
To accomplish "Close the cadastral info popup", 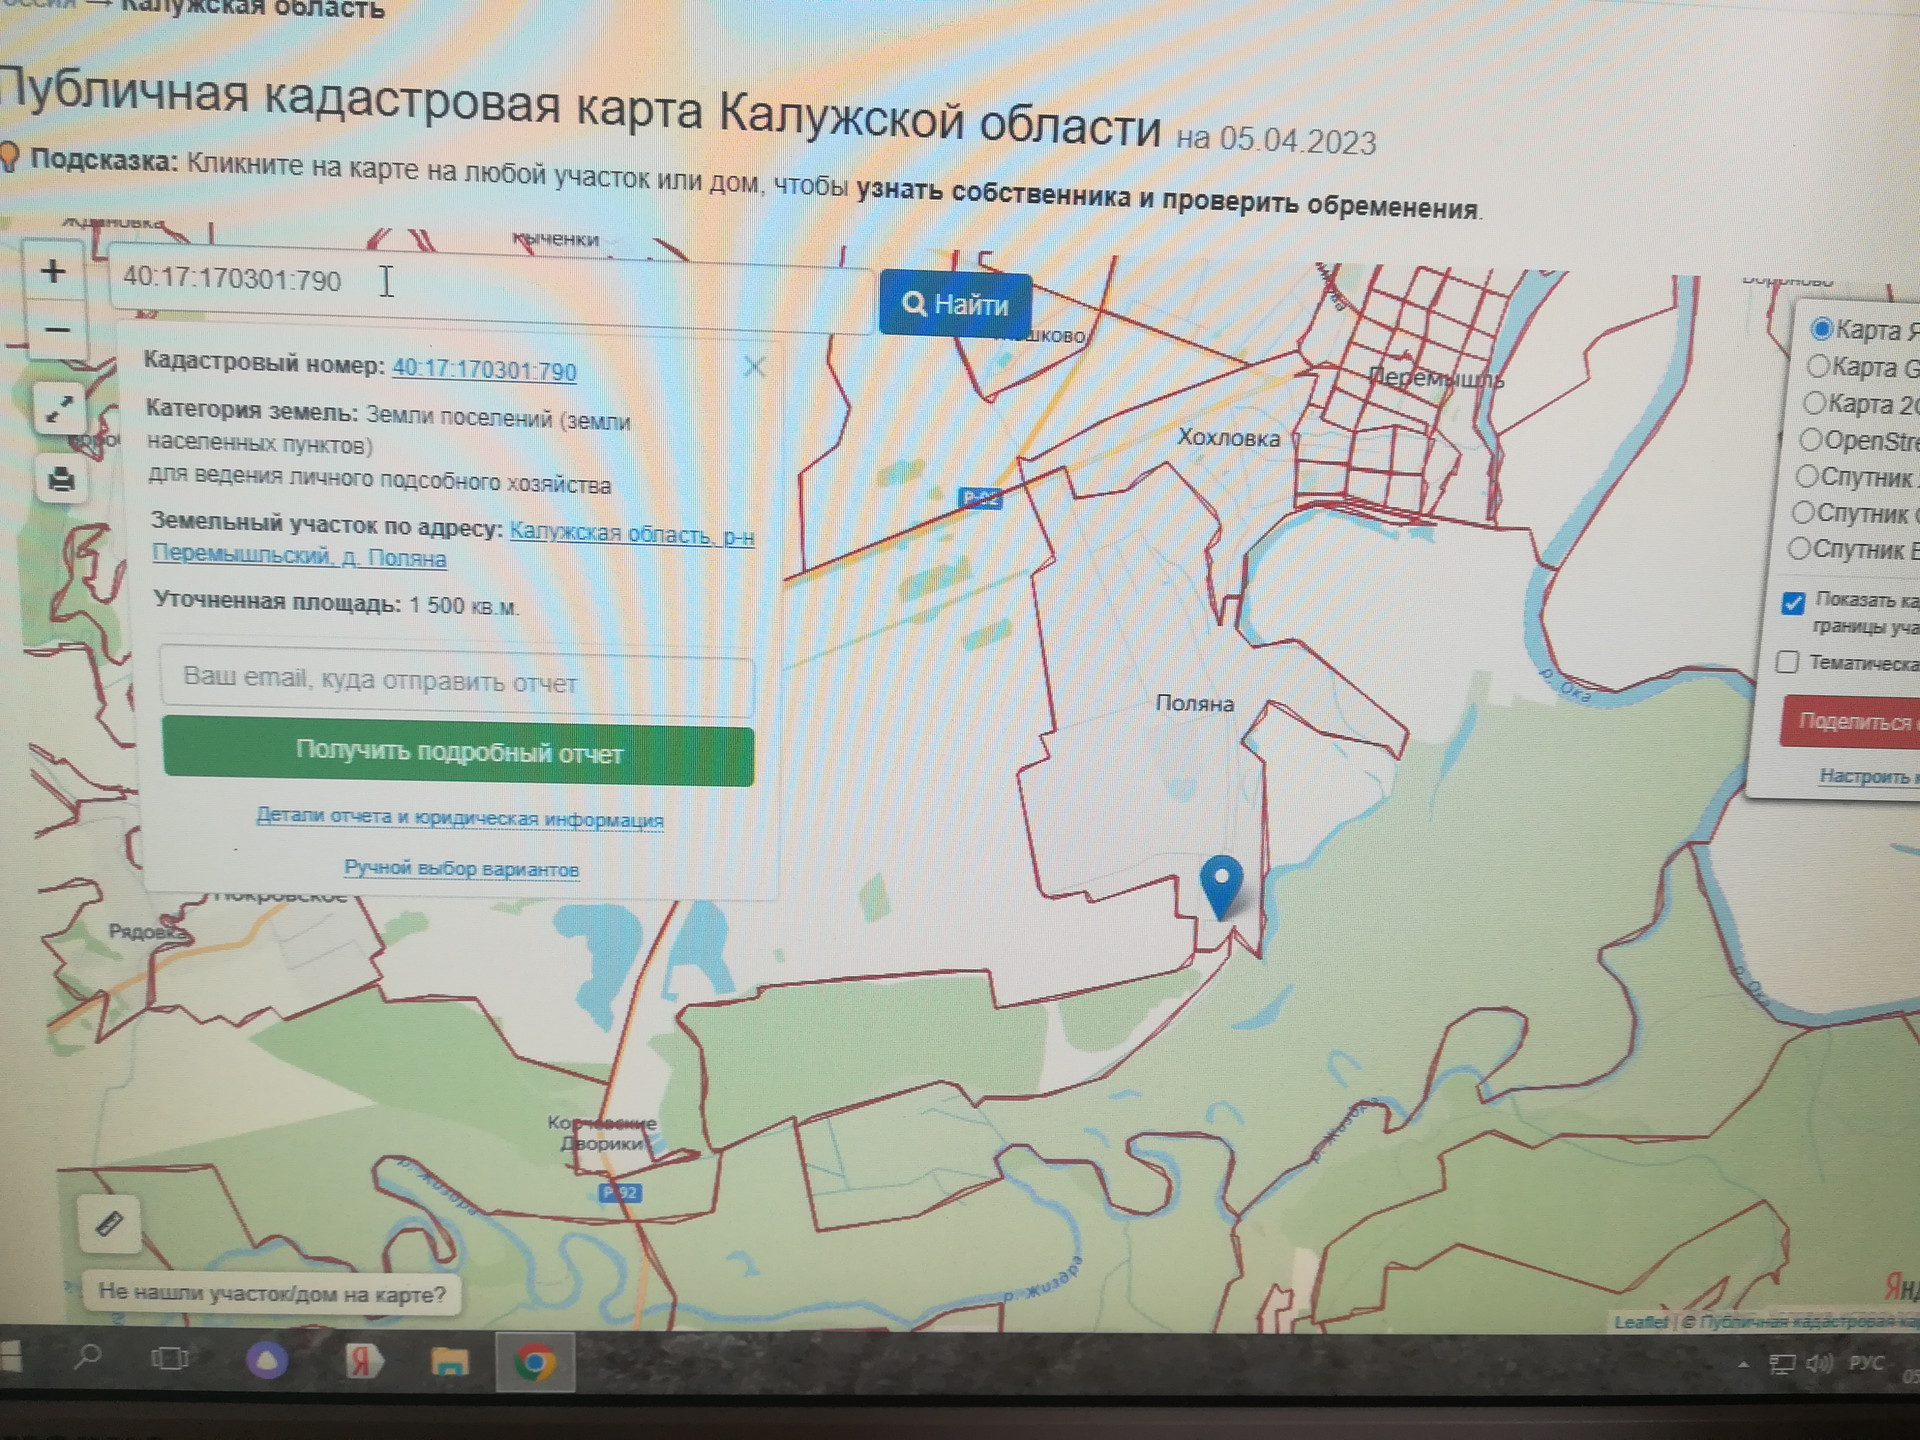I will (755, 368).
